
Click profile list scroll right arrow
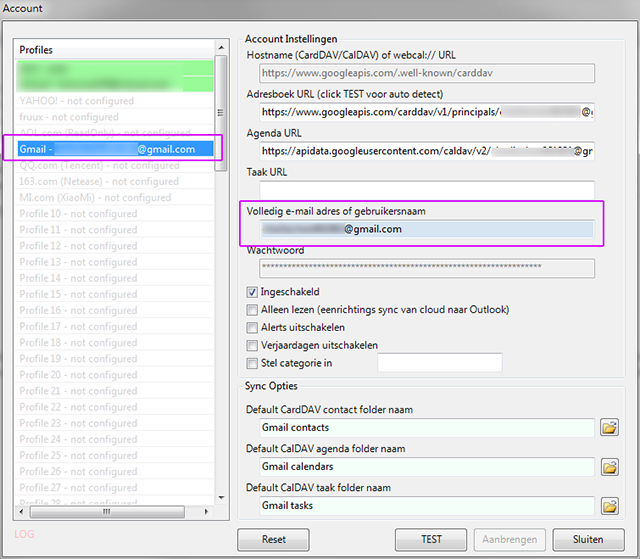click(207, 512)
